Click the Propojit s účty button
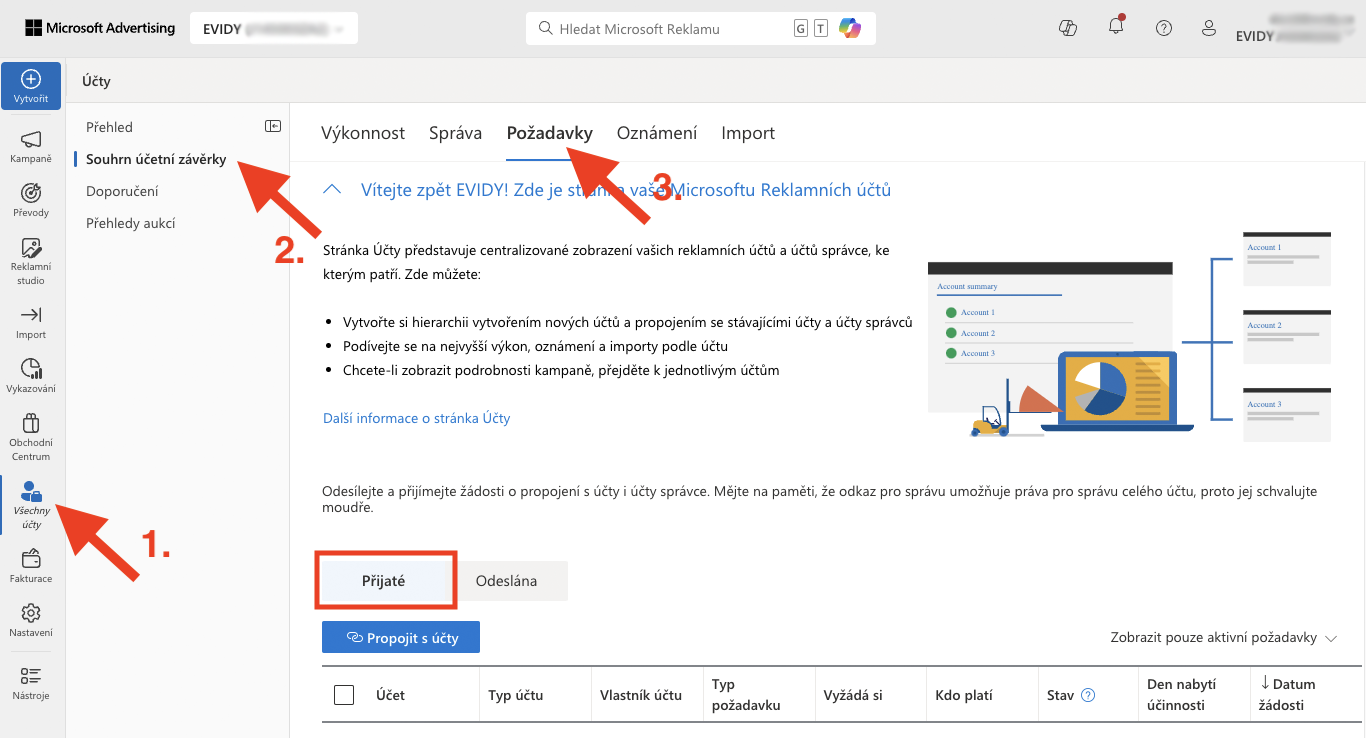Image resolution: width=1366 pixels, height=738 pixels. 401,637
